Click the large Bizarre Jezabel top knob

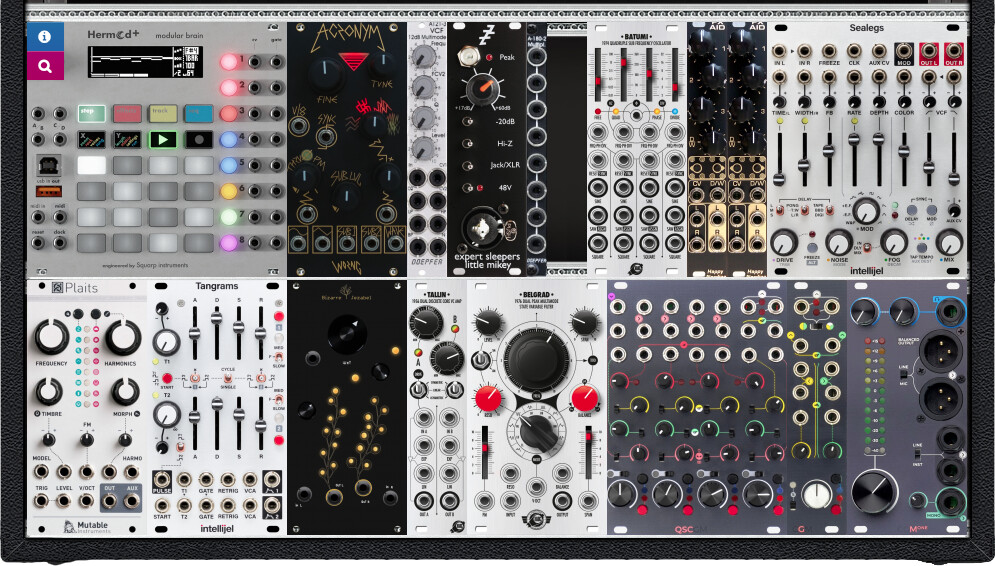[347, 334]
